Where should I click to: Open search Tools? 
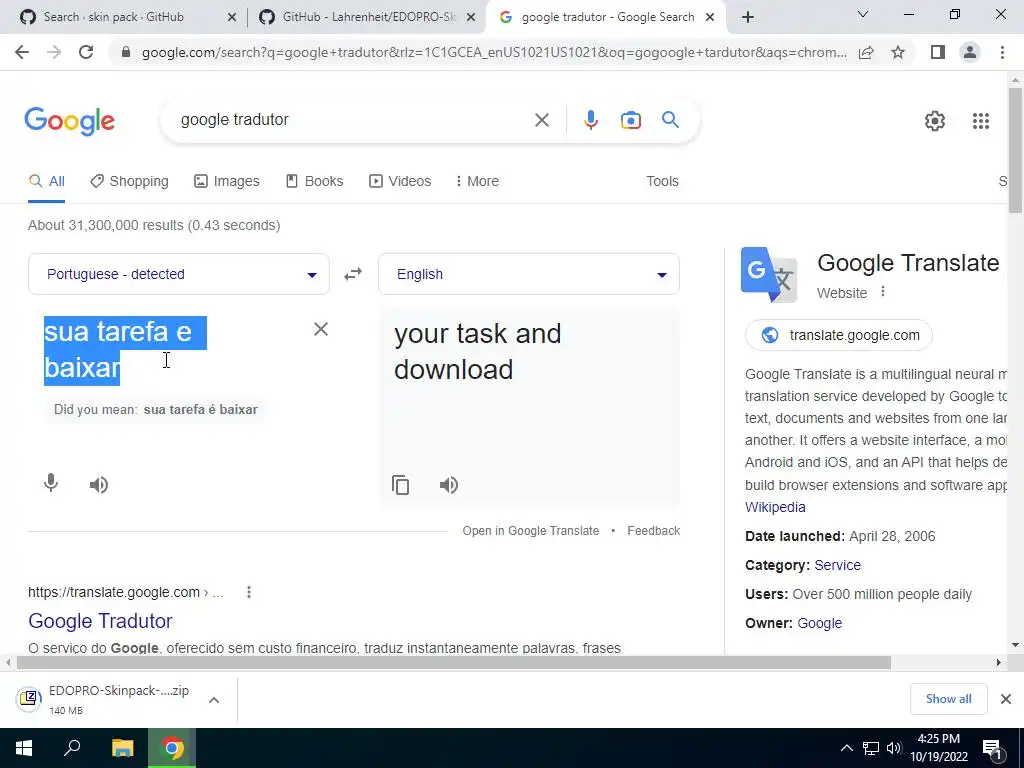tap(662, 181)
